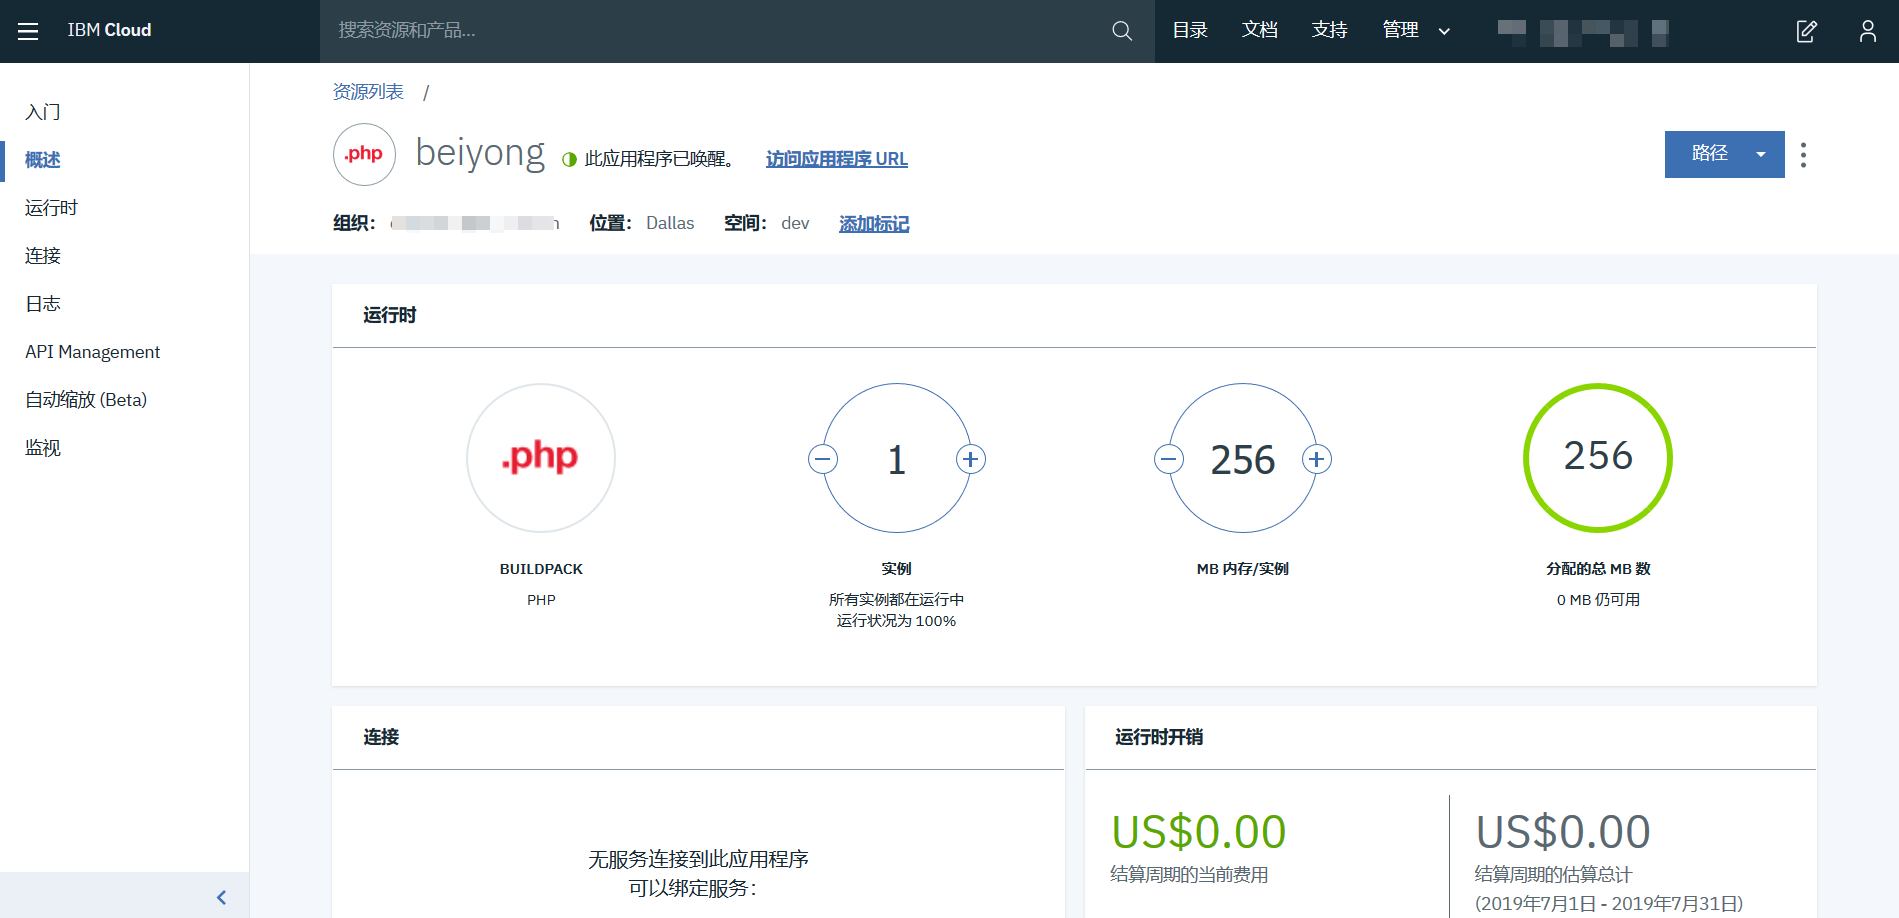Image resolution: width=1899 pixels, height=918 pixels.
Task: Click the dev space value
Action: click(795, 223)
